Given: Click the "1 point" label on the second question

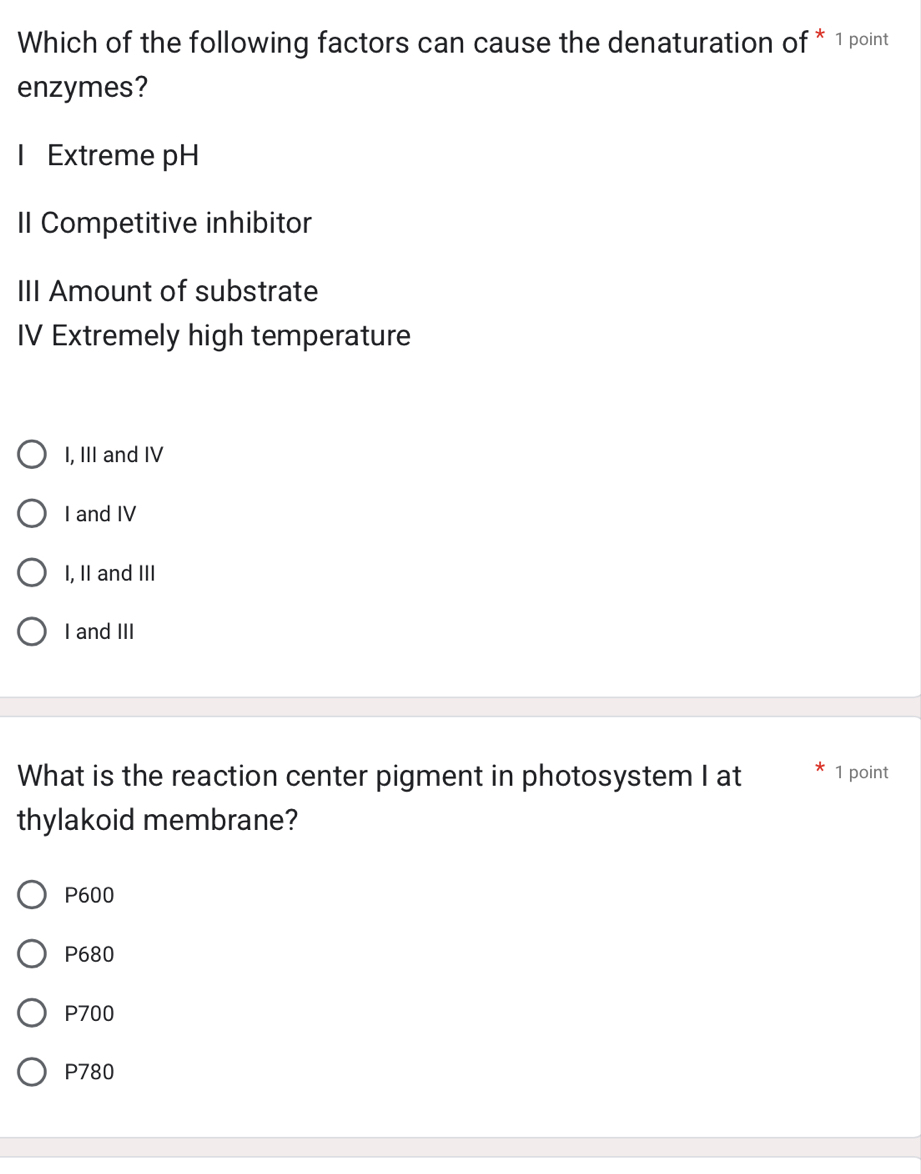Looking at the screenshot, I should coord(861,771).
